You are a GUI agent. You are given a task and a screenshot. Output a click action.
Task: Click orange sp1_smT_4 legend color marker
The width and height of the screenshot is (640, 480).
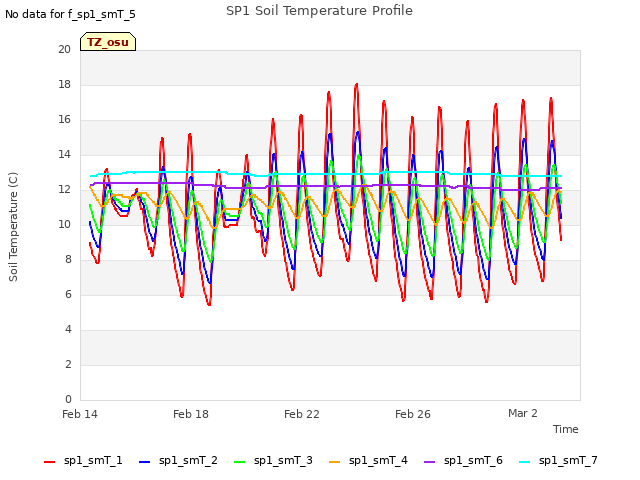coord(334,462)
